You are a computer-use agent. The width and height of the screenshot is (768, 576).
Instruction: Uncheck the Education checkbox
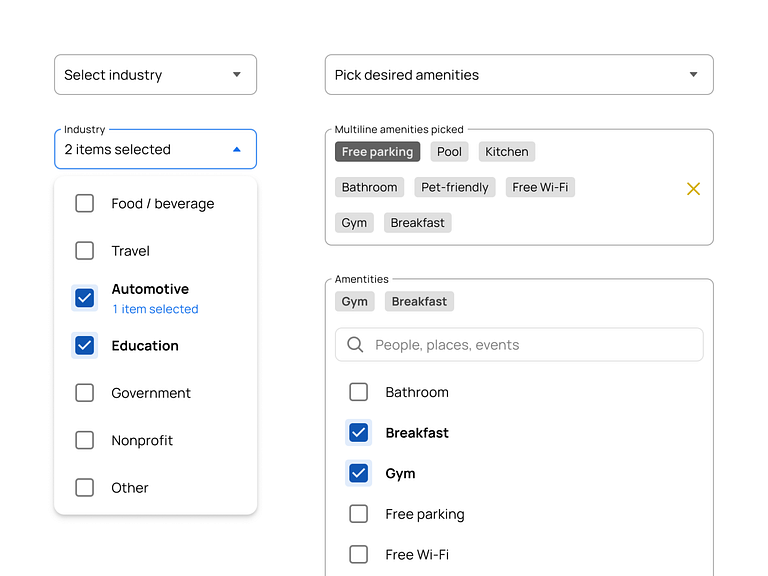pyautogui.click(x=85, y=346)
